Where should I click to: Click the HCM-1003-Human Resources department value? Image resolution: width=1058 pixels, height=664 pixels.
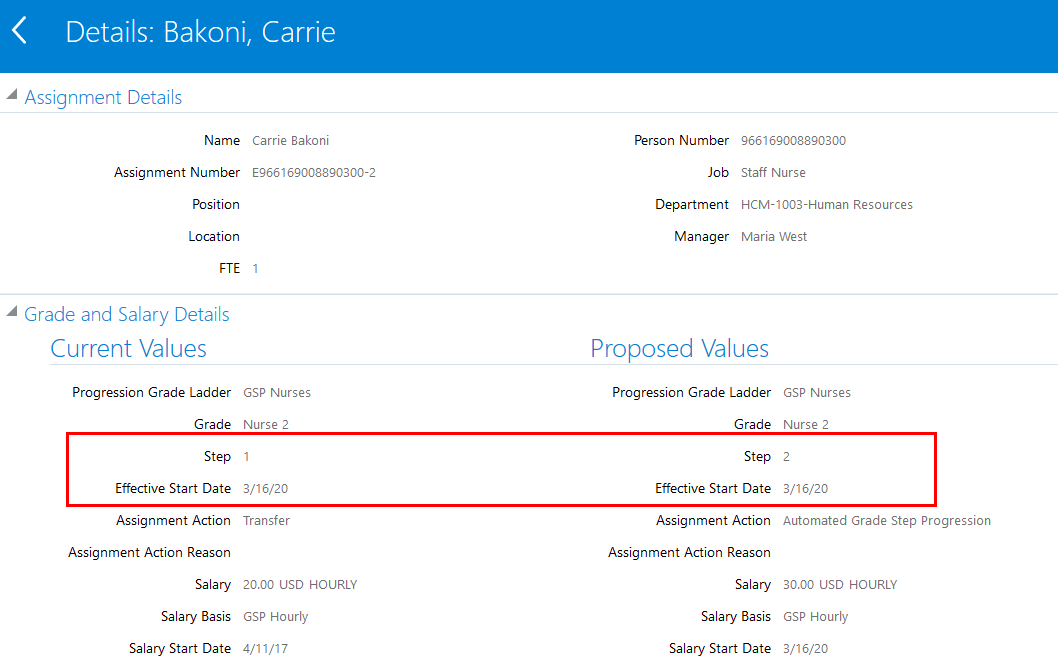(826, 204)
